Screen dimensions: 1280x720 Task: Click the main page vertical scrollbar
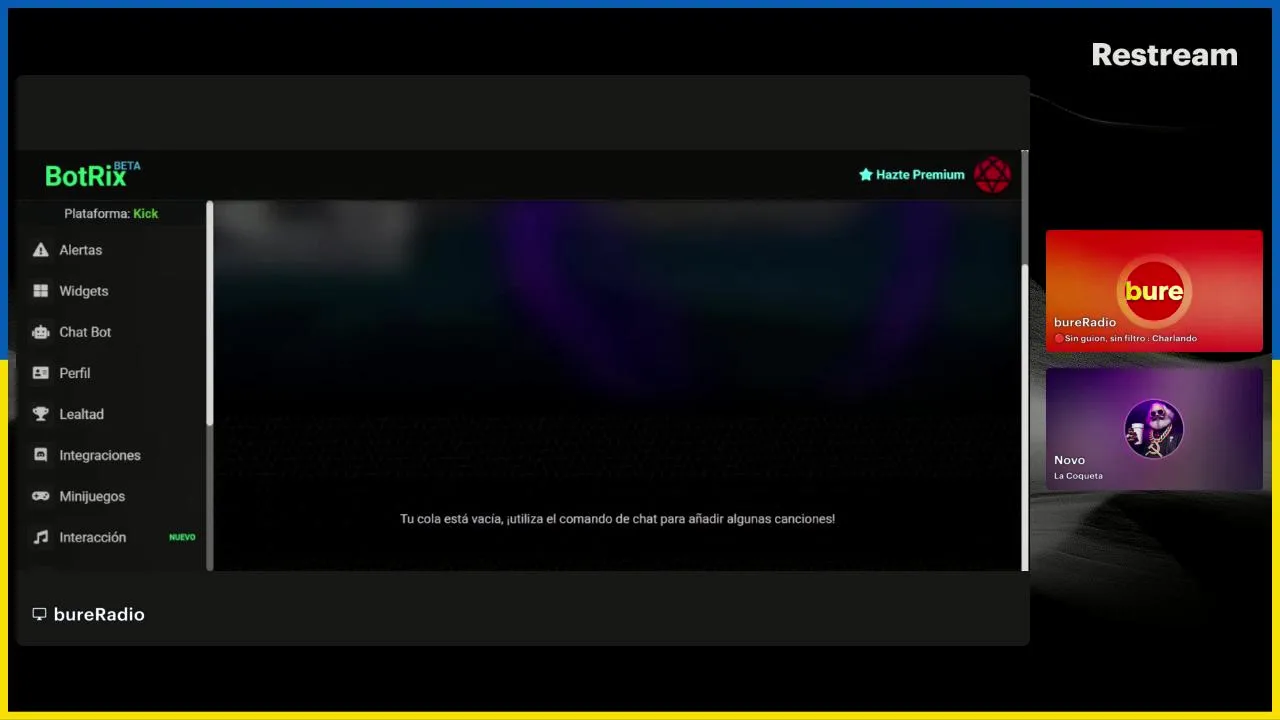1024,417
